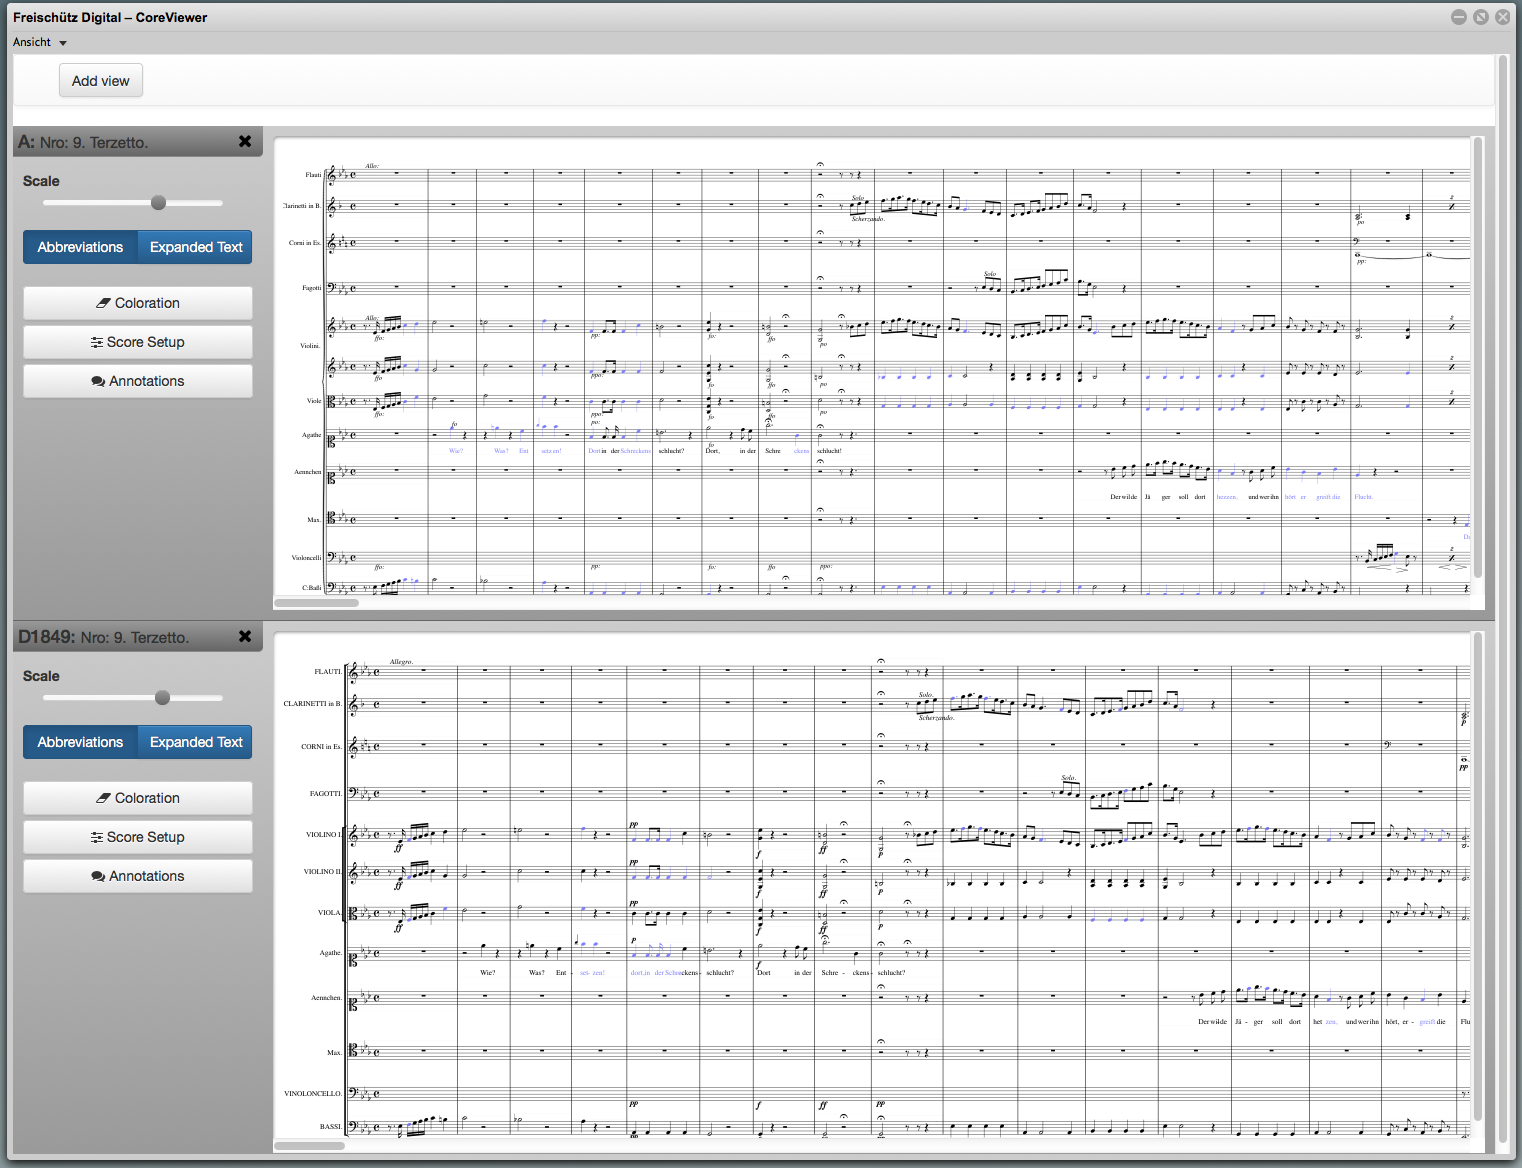Click the 'Der wilde' lyric in score D1849
The image size is (1522, 1168).
pos(1212,1022)
